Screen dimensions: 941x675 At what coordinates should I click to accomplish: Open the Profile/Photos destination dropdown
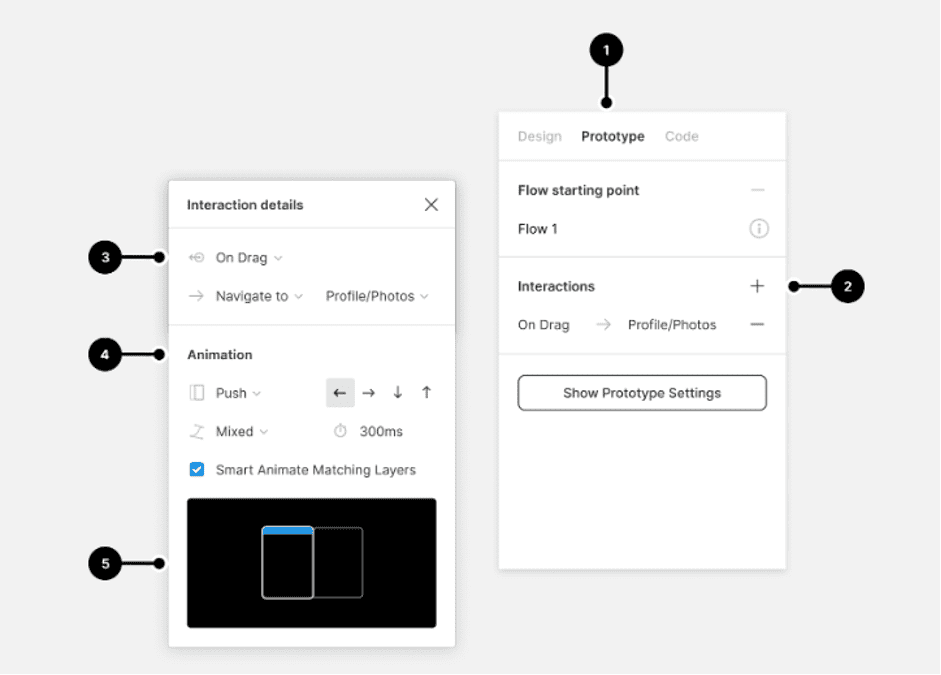point(377,295)
